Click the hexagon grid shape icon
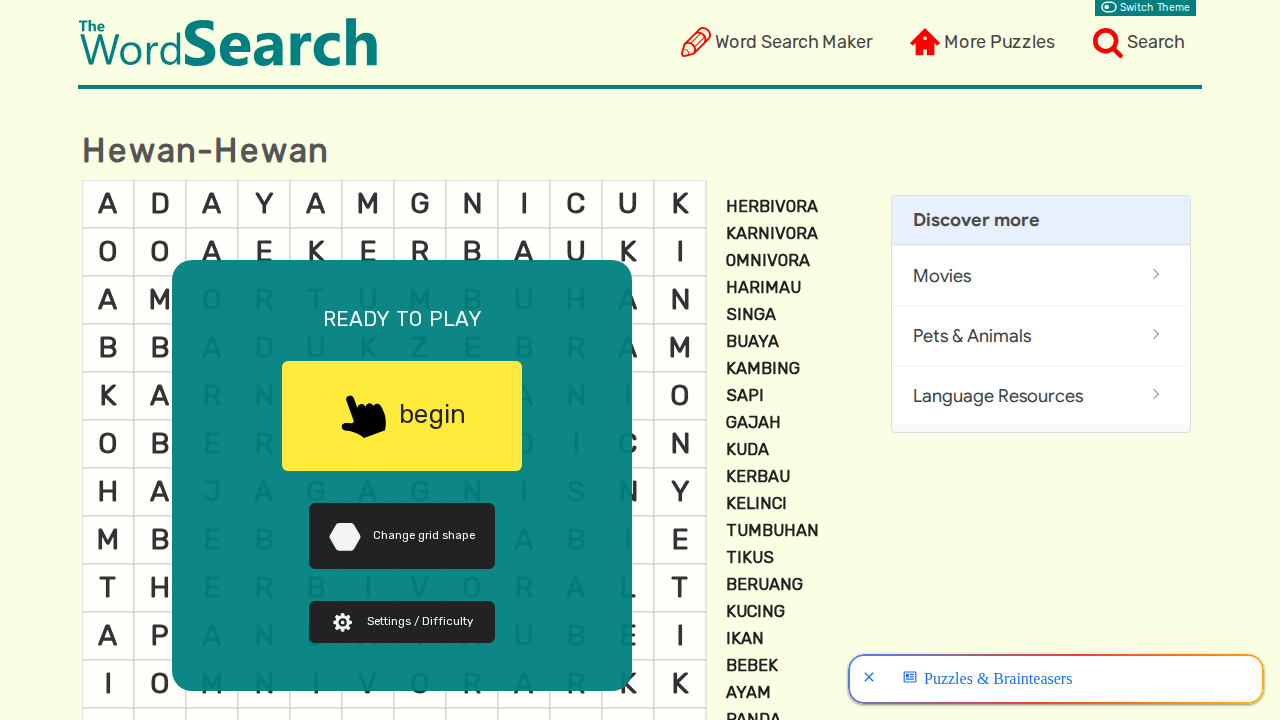The width and height of the screenshot is (1280, 720). click(x=345, y=536)
